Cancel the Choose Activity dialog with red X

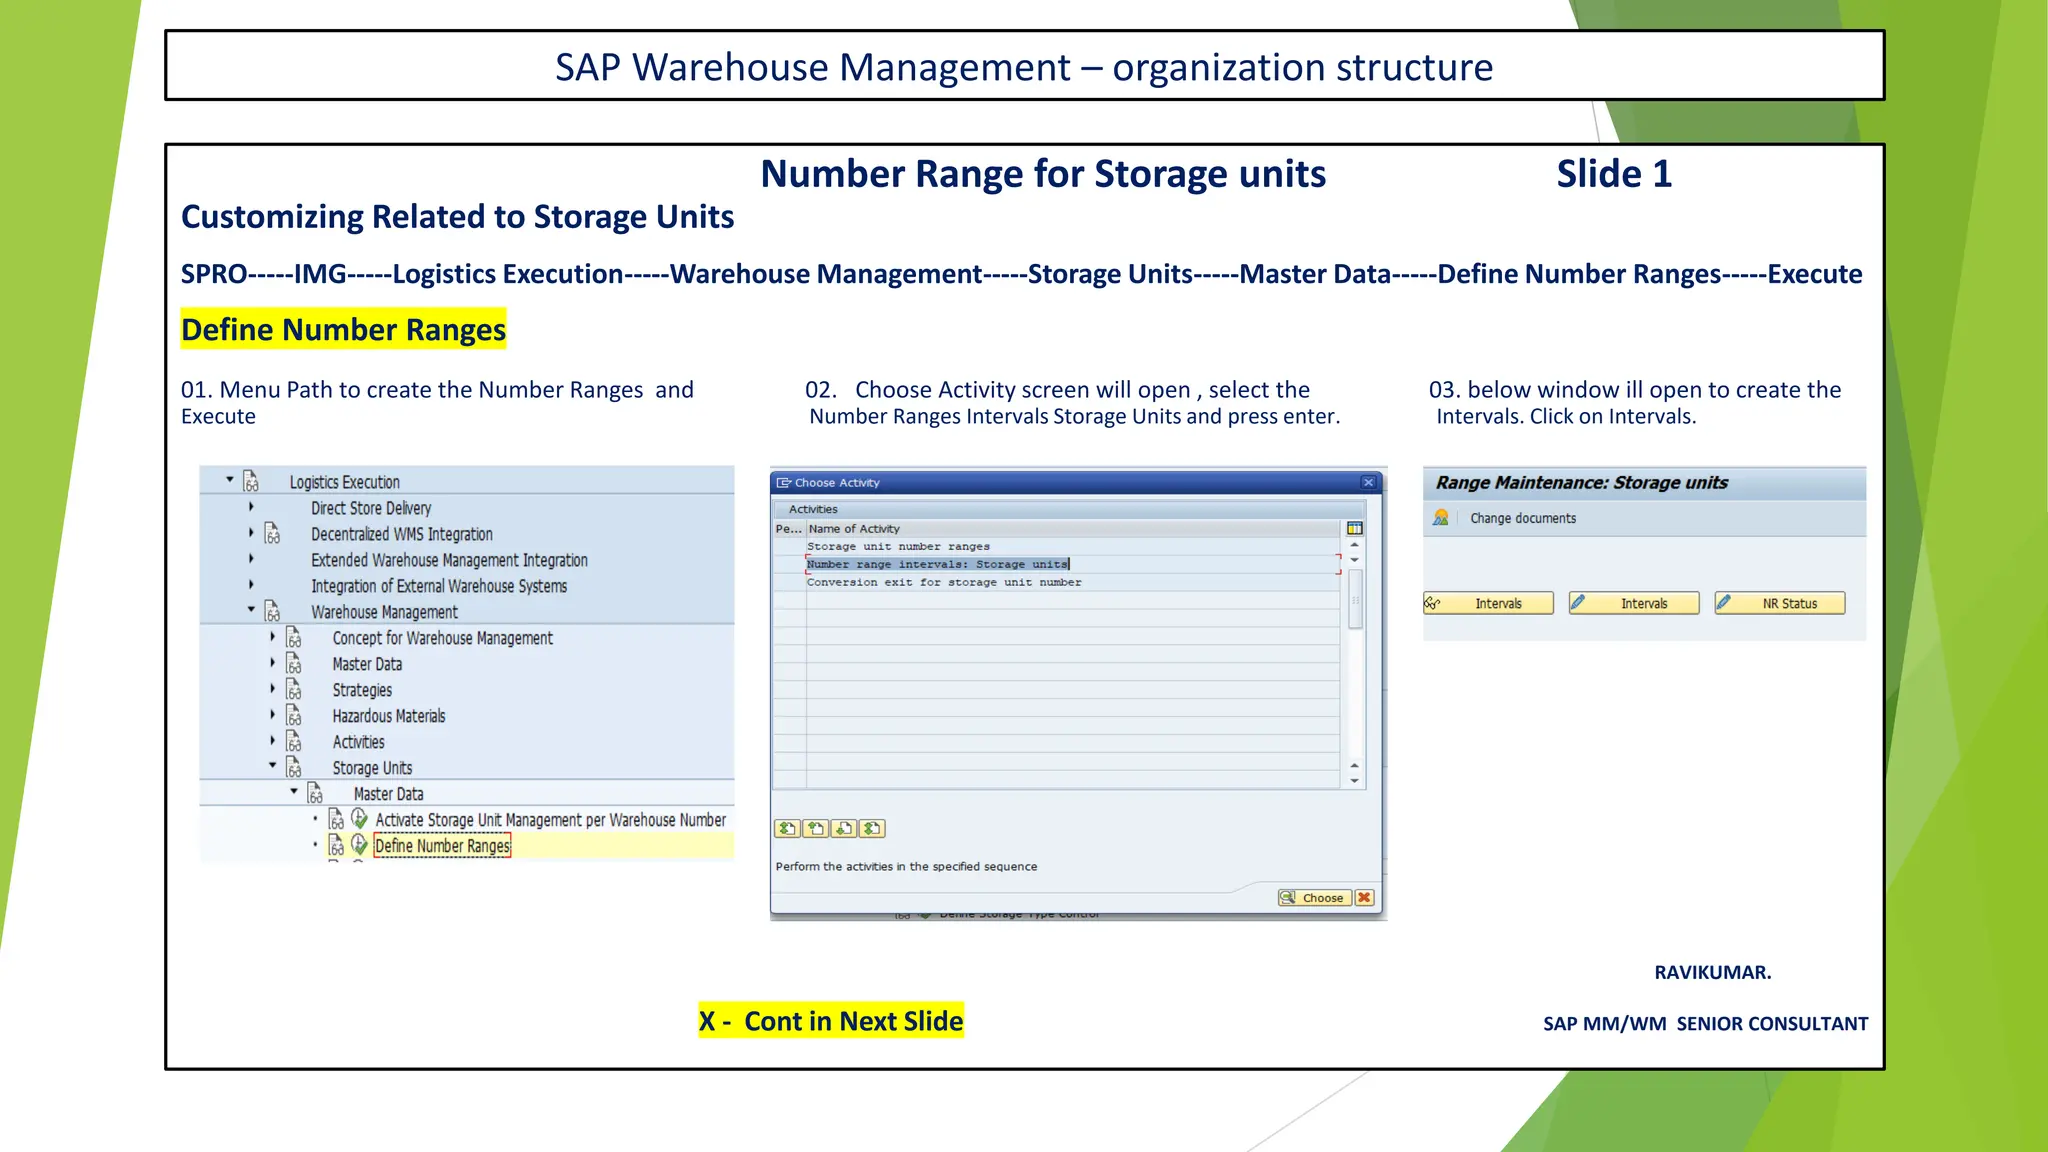[1364, 897]
